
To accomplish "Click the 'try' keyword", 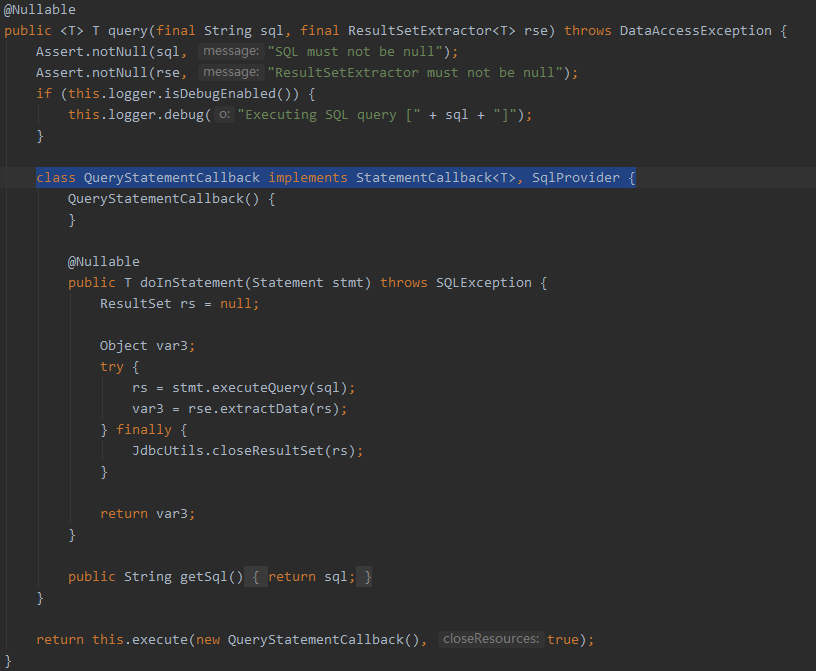I will 112,366.
